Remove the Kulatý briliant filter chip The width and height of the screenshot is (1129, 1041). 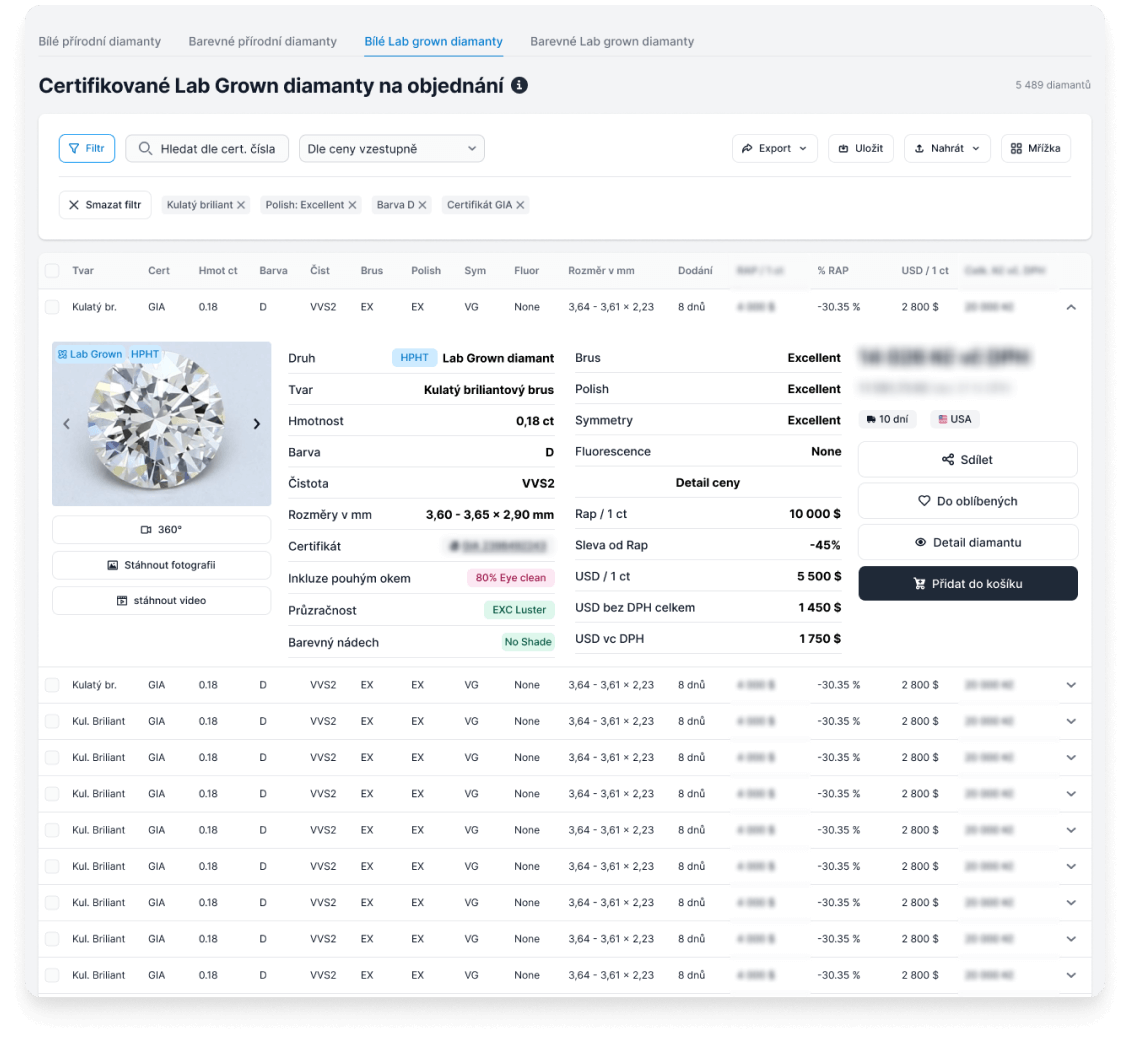tap(241, 205)
